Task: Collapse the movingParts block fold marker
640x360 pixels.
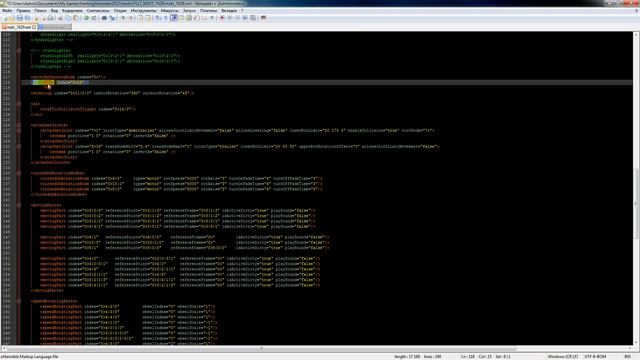Action: click(19, 205)
